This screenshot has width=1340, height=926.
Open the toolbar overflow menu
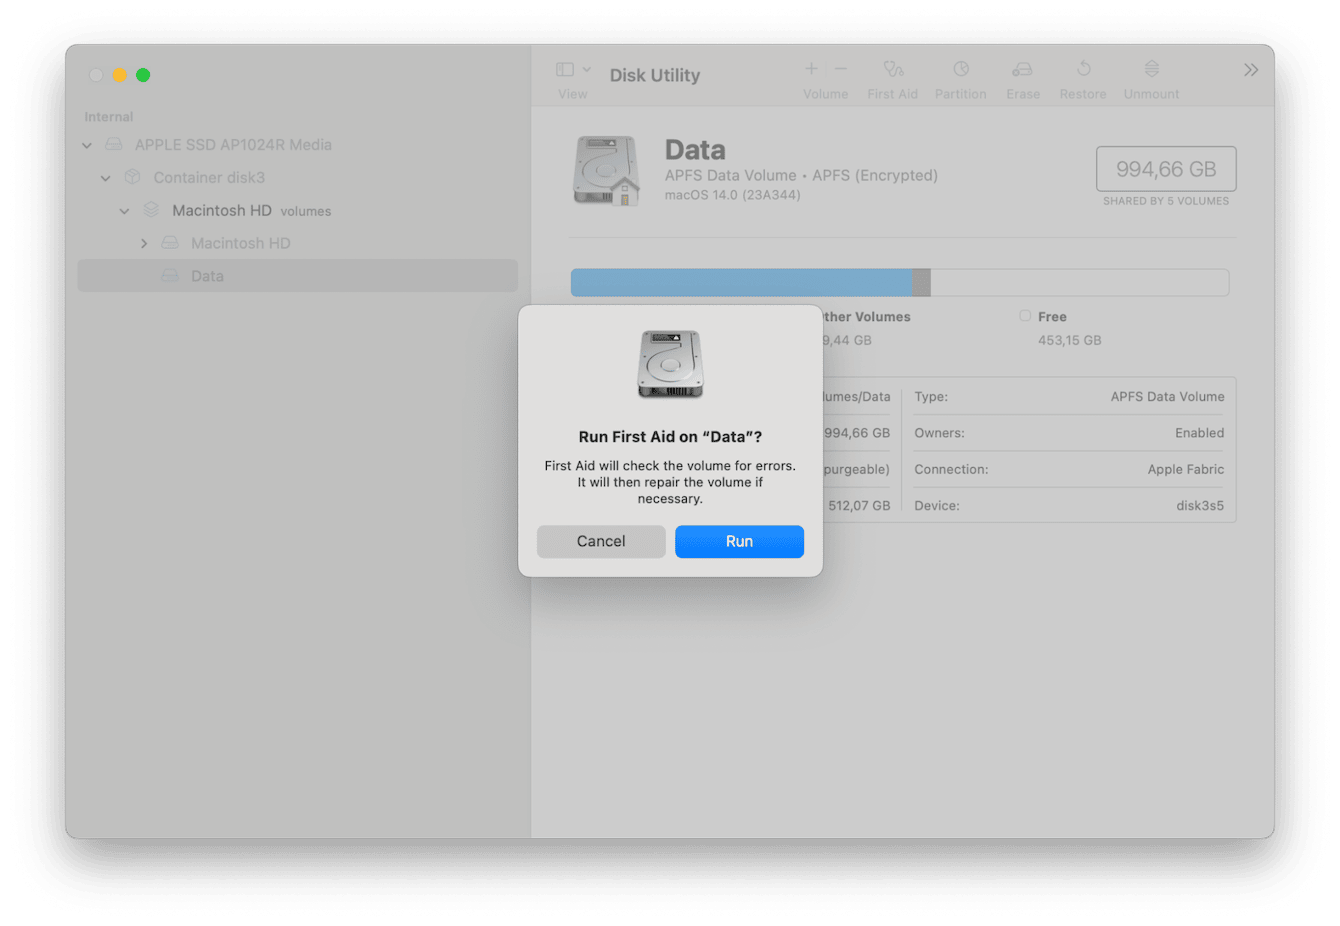(1251, 69)
